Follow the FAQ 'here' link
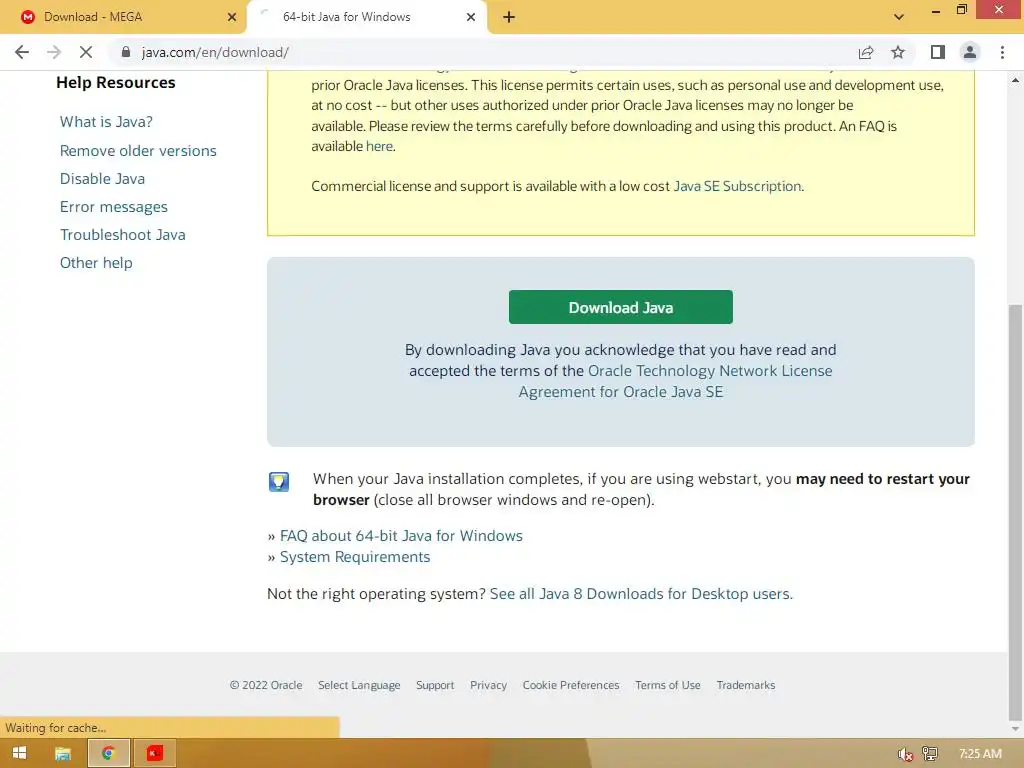The width and height of the screenshot is (1024, 768). 379,146
